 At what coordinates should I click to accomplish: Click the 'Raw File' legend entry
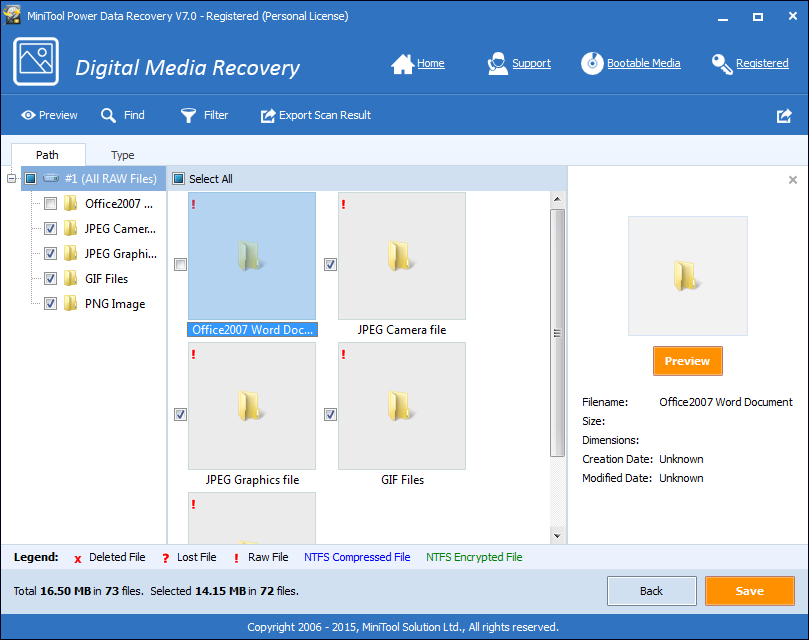[268, 557]
